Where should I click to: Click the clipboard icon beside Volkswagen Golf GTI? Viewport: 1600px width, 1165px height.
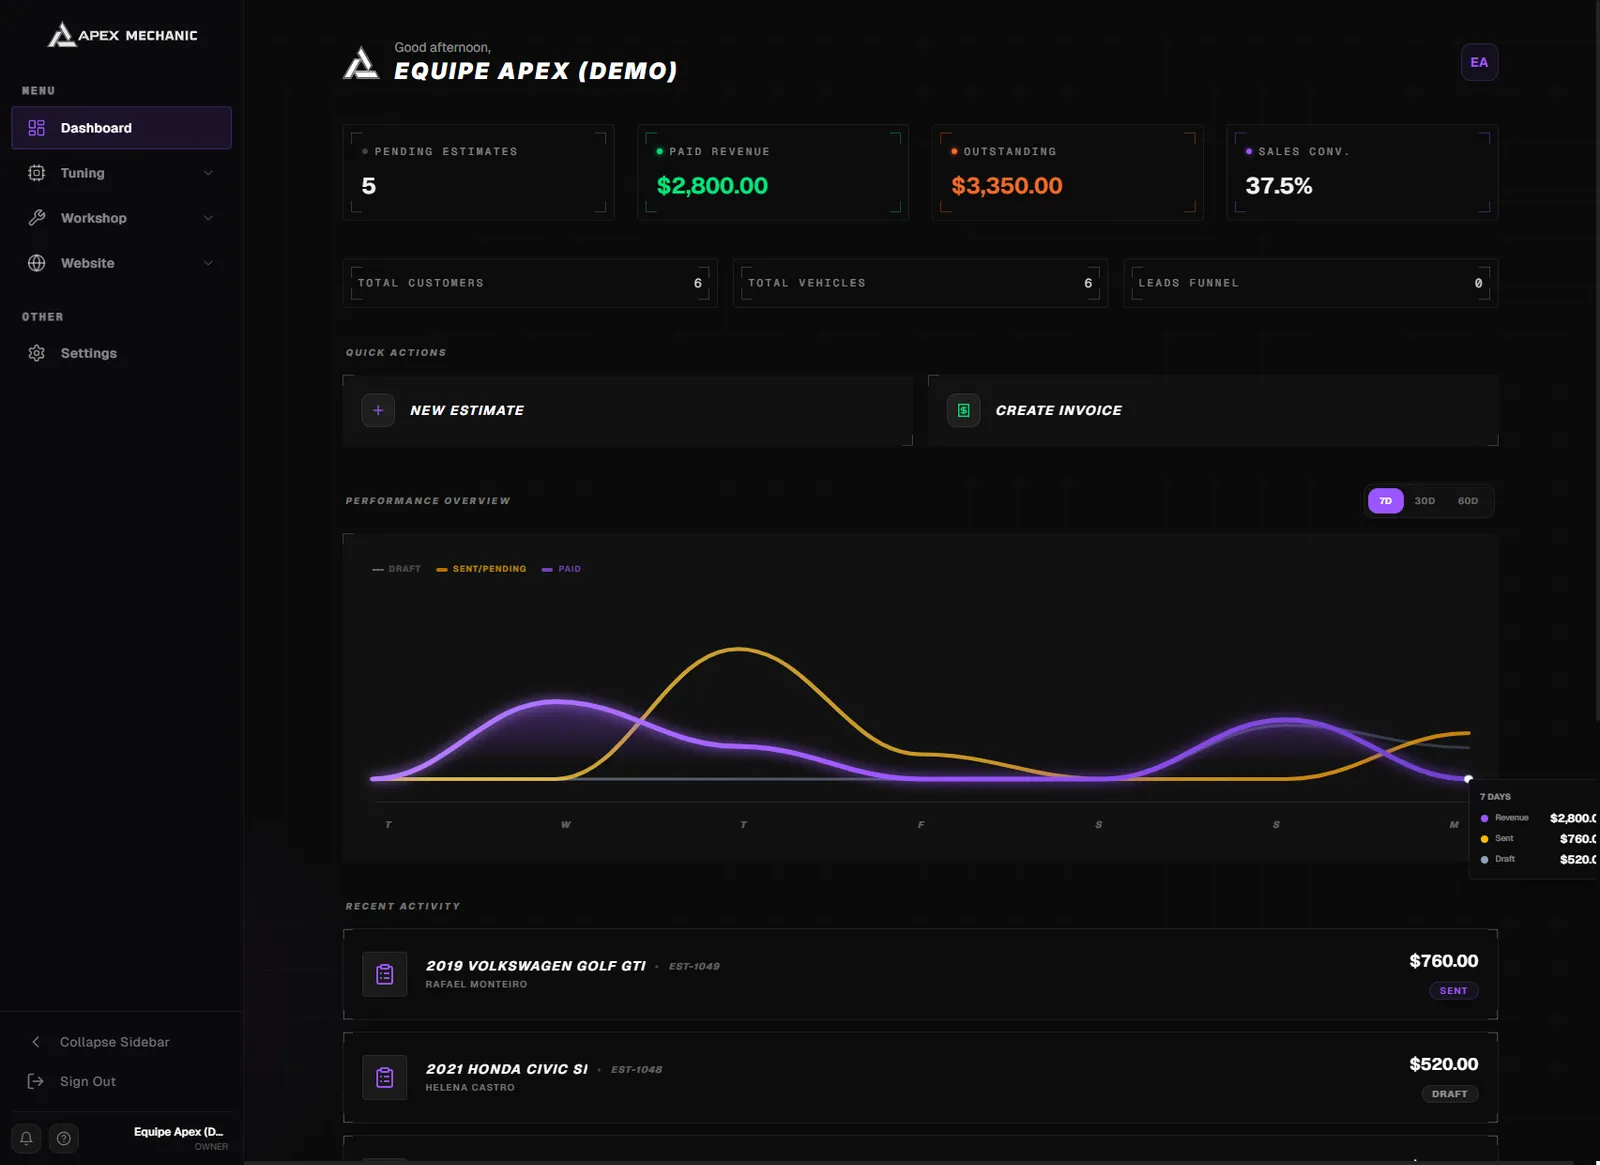(x=384, y=974)
